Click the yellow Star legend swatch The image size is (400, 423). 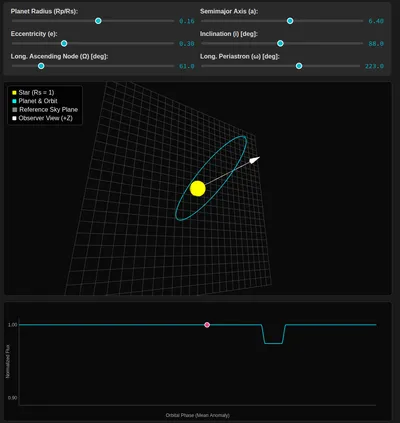[14, 93]
